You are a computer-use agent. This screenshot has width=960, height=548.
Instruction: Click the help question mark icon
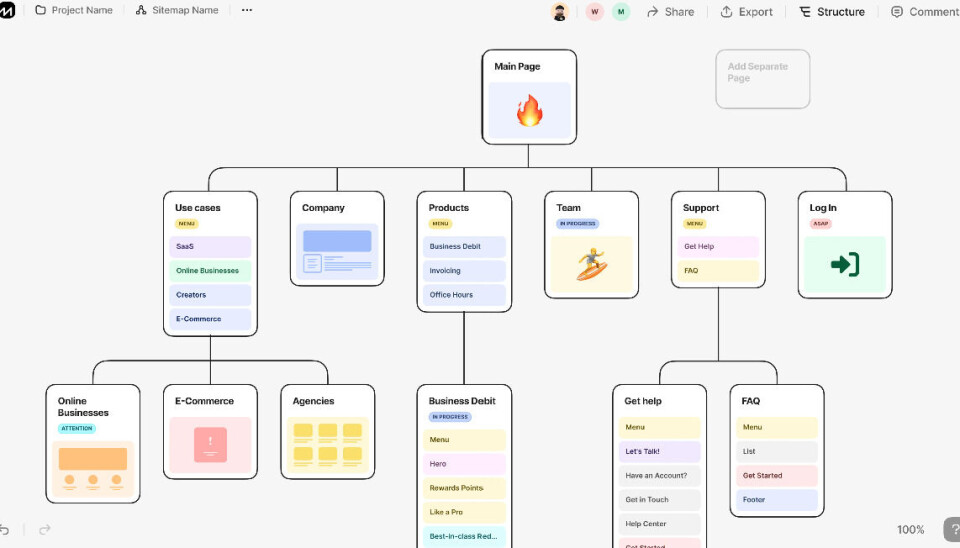(951, 529)
